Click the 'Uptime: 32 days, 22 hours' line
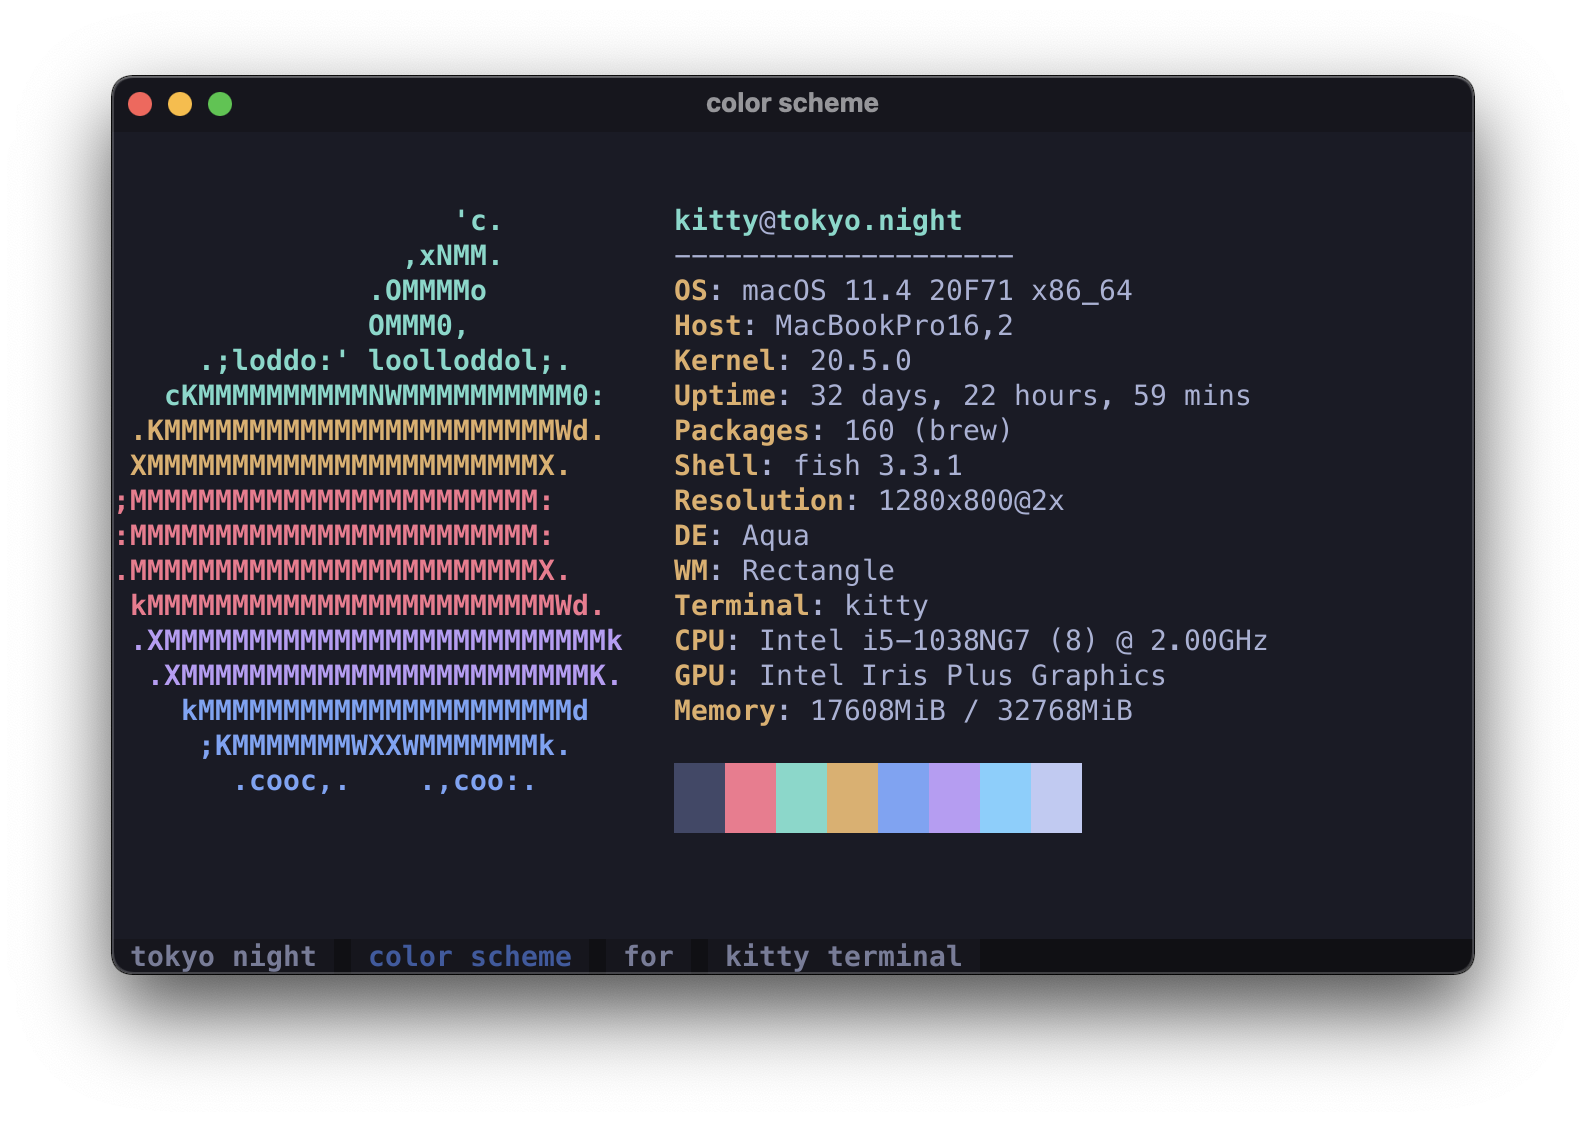The height and width of the screenshot is (1122, 1586). tap(962, 396)
